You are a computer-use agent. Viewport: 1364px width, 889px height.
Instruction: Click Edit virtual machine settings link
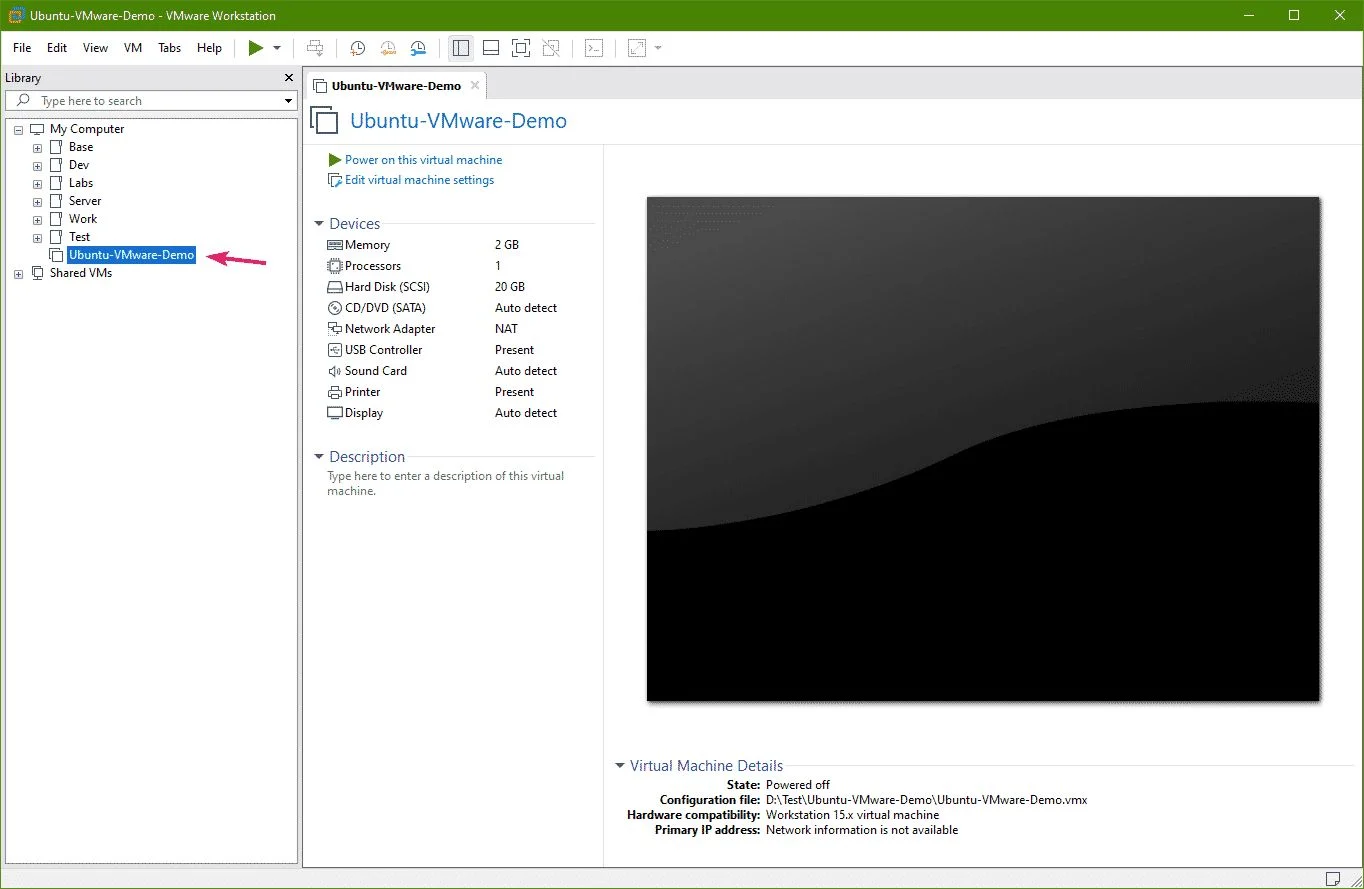point(419,180)
